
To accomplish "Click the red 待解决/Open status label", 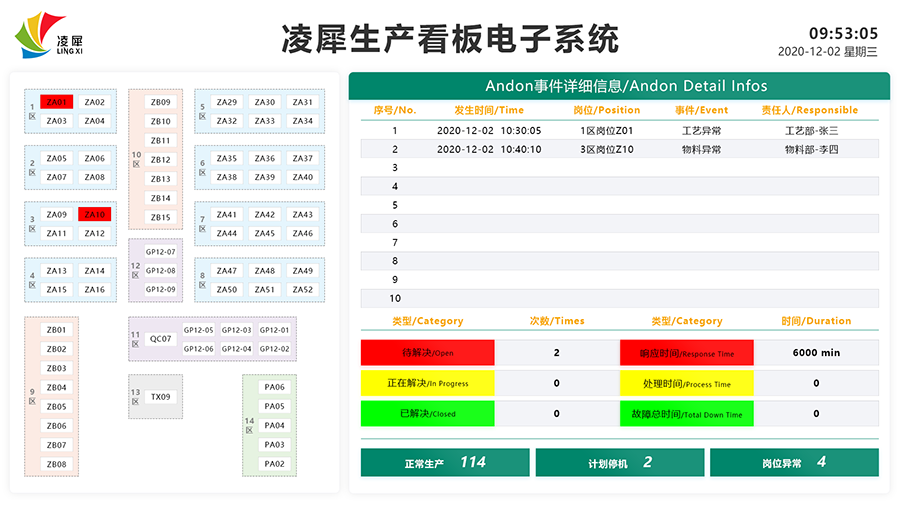I will point(427,353).
